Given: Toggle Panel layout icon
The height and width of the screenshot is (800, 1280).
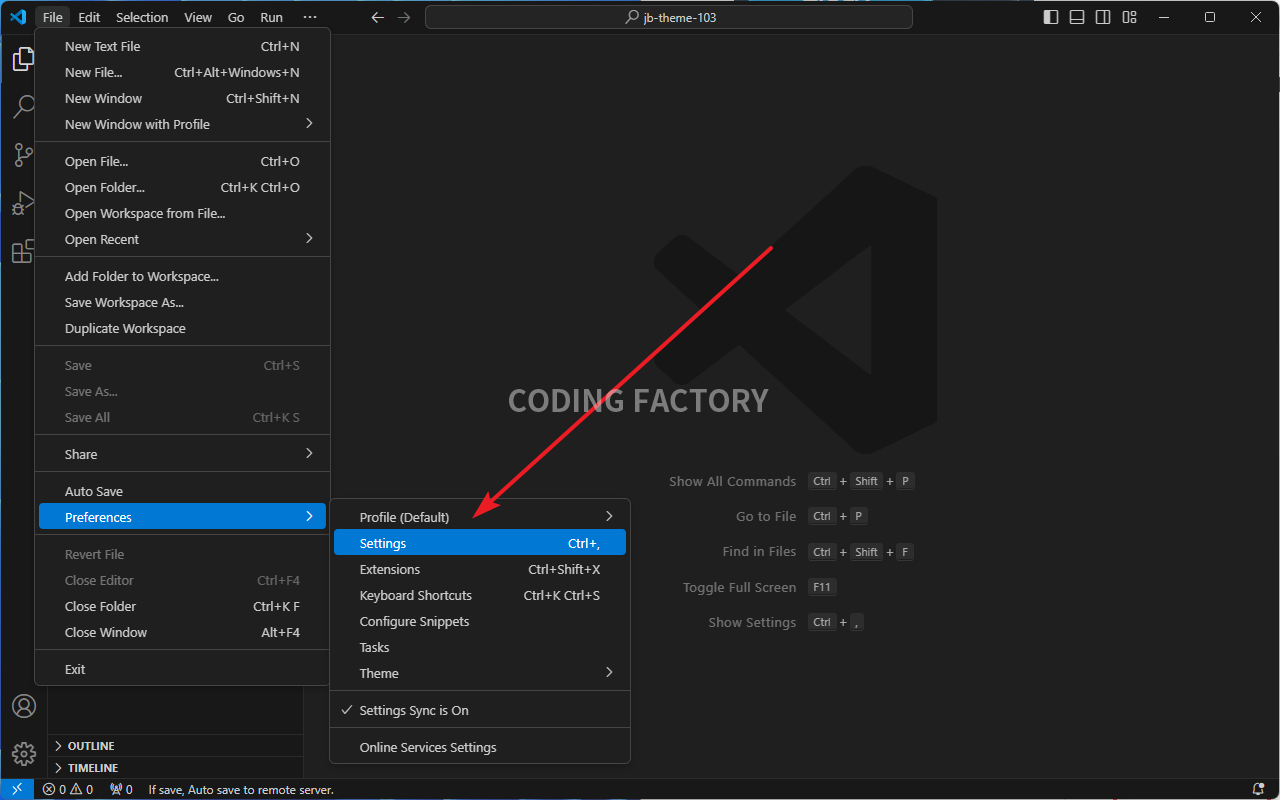Looking at the screenshot, I should point(1077,17).
